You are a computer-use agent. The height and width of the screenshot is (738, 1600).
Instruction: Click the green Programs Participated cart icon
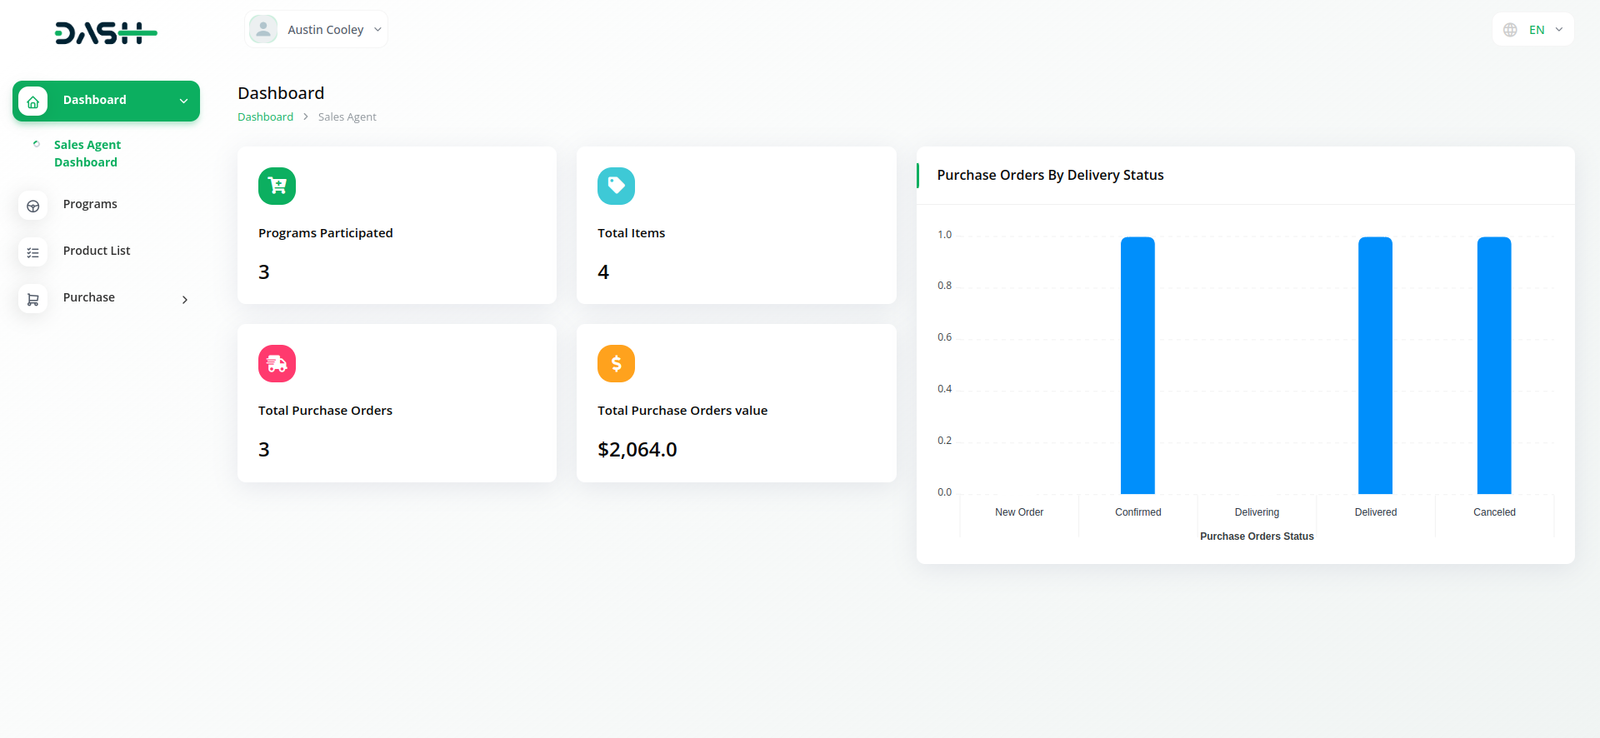[277, 186]
